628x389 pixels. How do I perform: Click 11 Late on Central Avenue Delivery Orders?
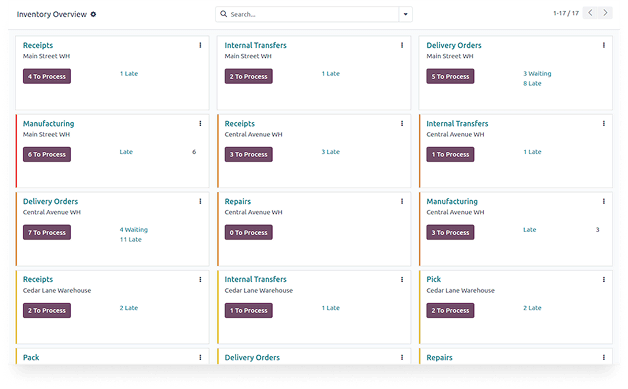coord(131,240)
